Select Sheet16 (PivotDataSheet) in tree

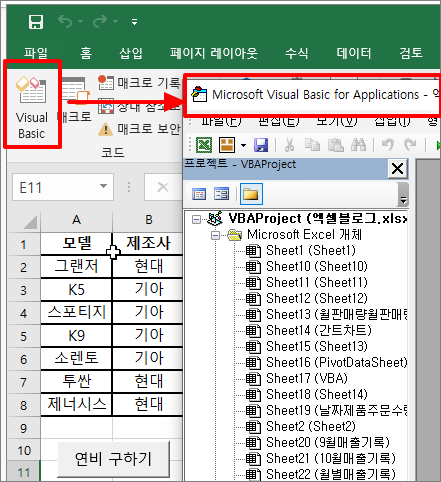327,363
